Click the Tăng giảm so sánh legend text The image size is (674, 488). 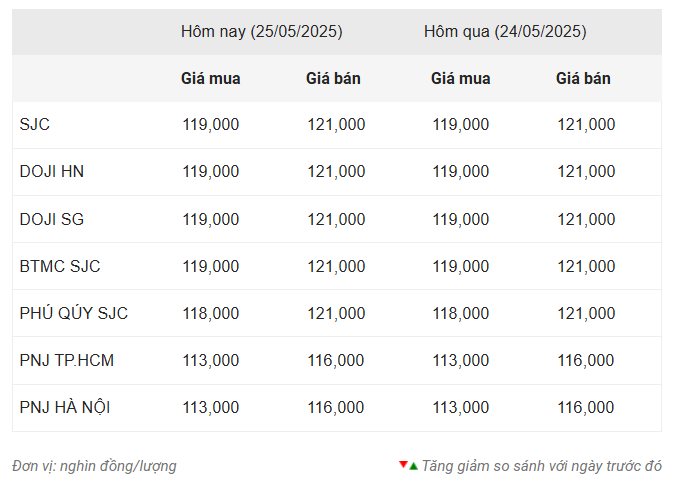tap(541, 466)
